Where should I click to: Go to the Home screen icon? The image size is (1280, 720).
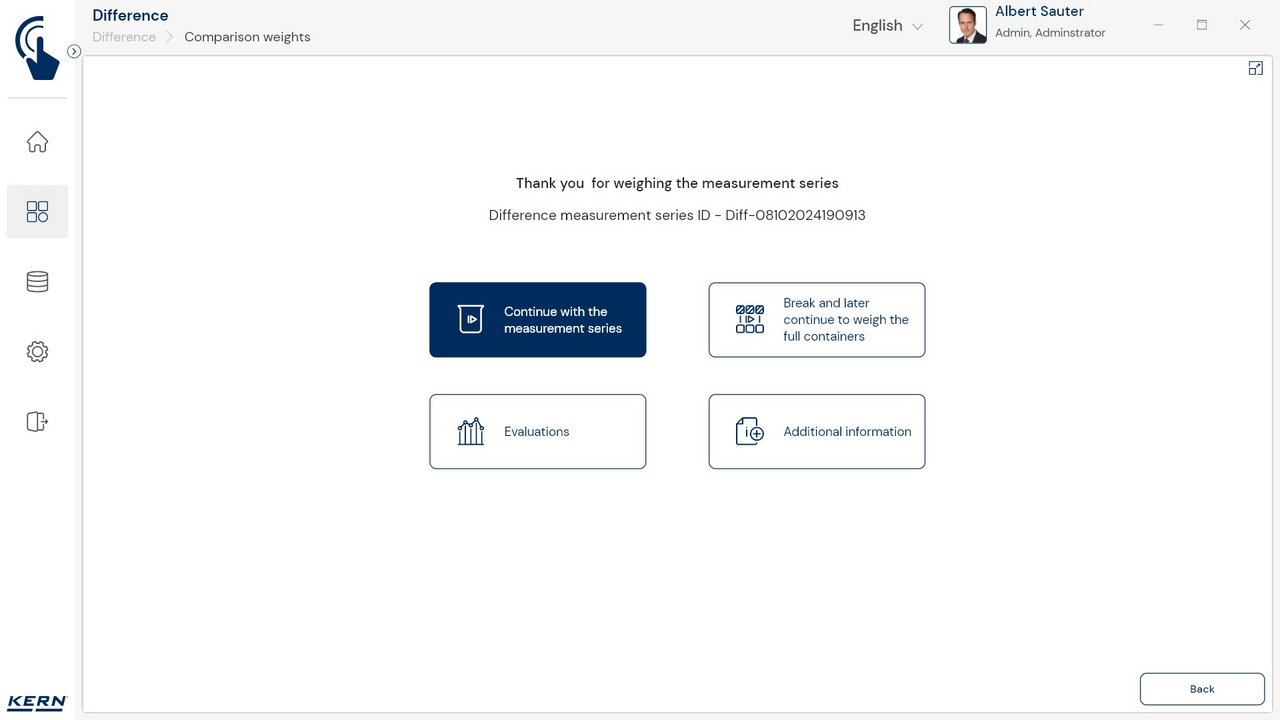[37, 142]
